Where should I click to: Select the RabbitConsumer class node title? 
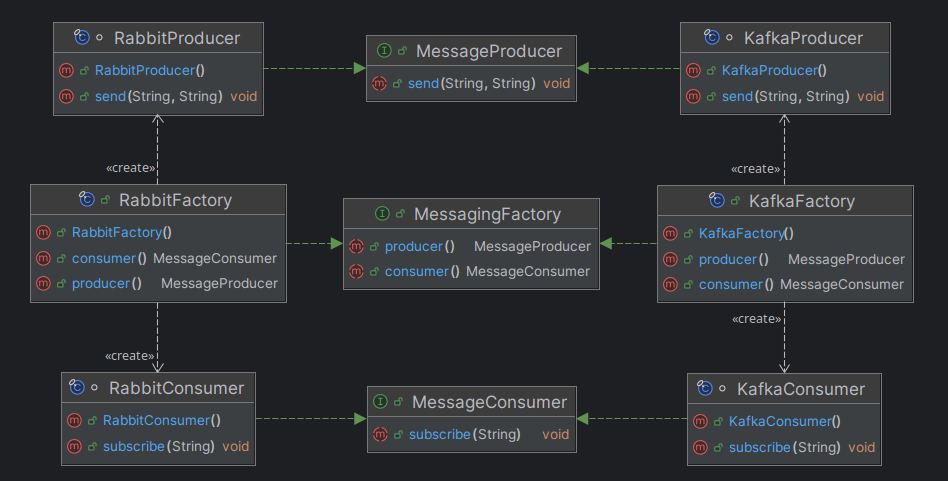point(176,388)
